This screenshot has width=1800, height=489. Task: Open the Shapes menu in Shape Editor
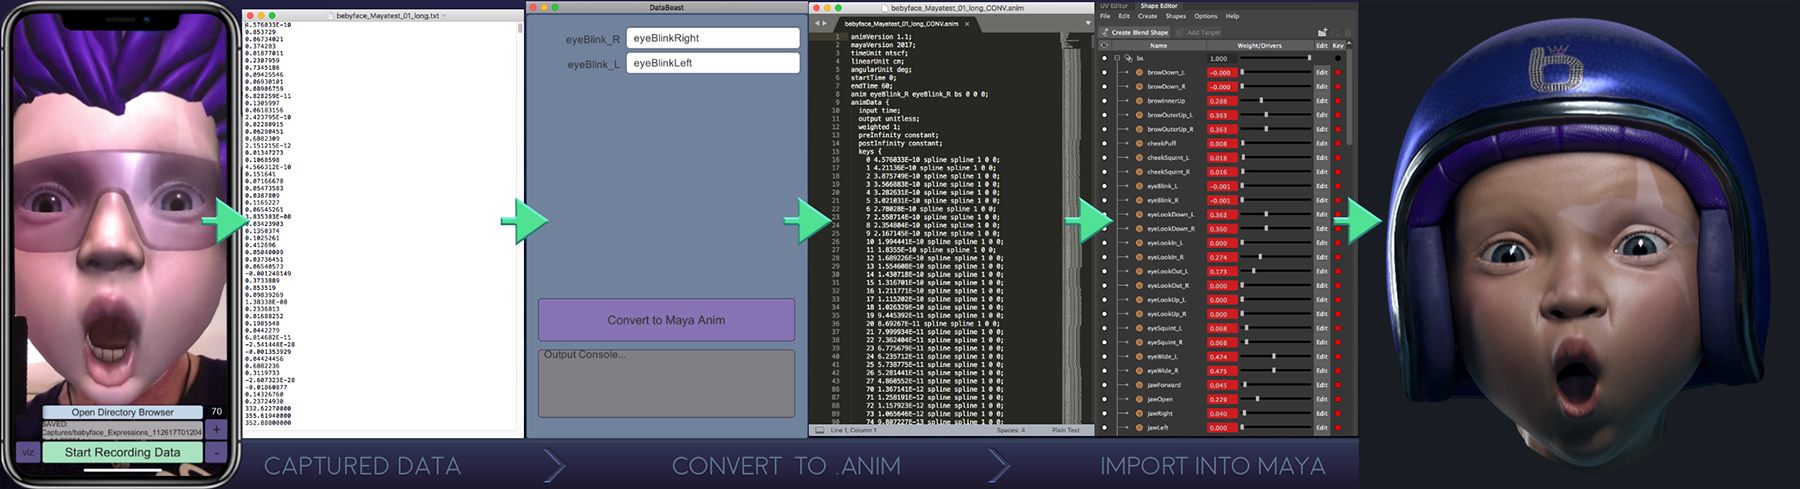coord(1175,16)
